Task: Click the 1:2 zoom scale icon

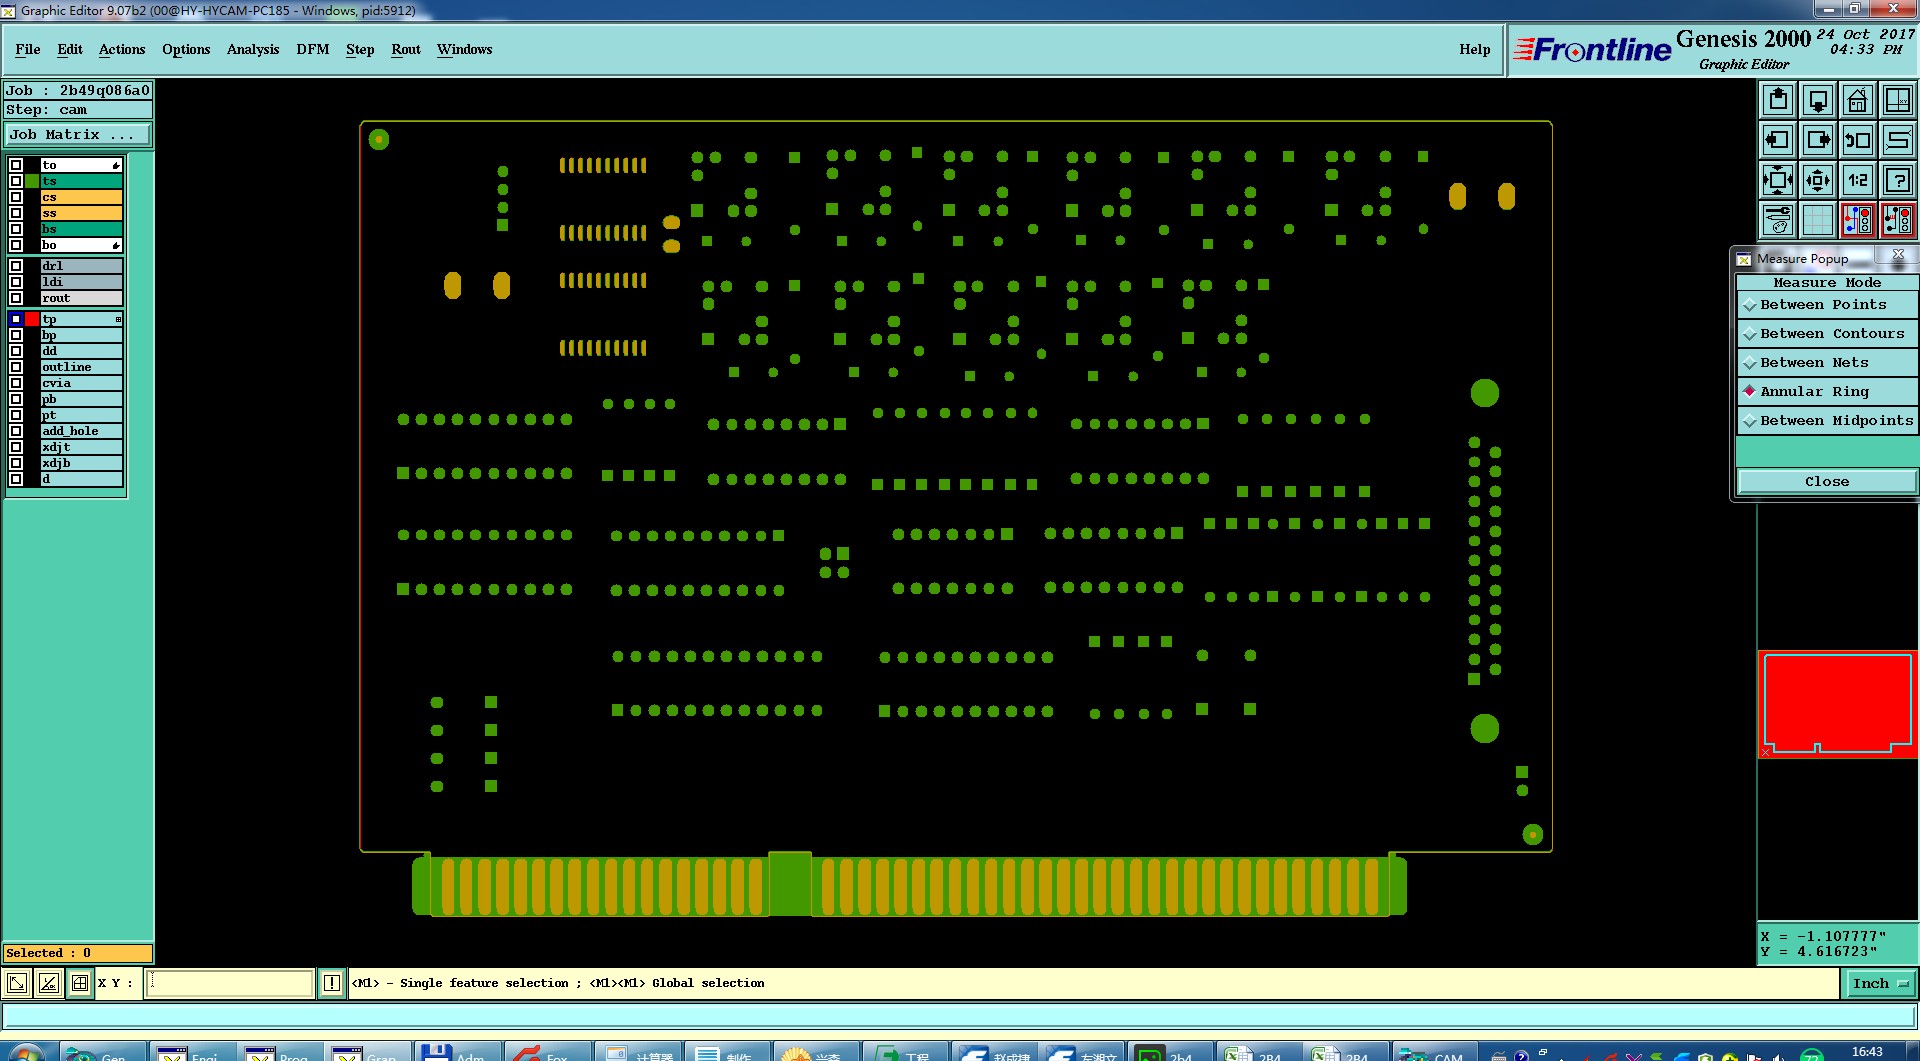Action: [1858, 180]
